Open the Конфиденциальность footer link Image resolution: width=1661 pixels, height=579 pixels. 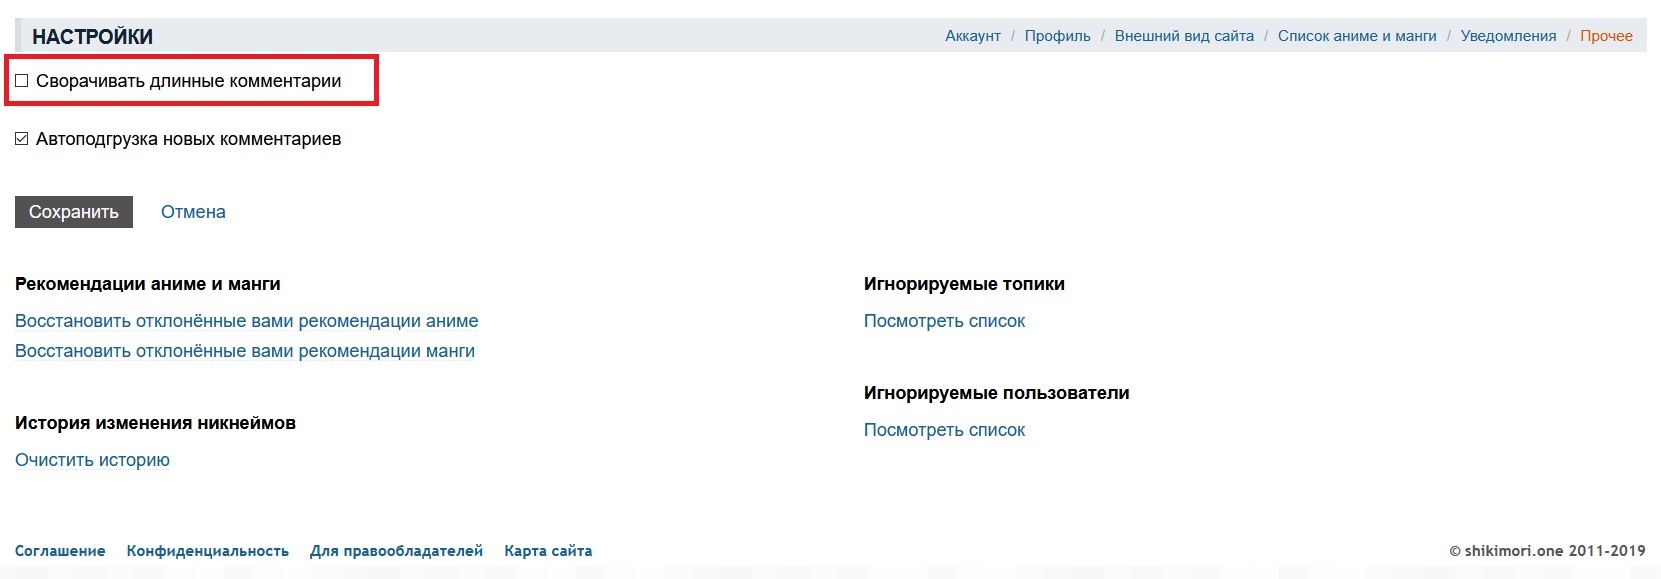207,551
